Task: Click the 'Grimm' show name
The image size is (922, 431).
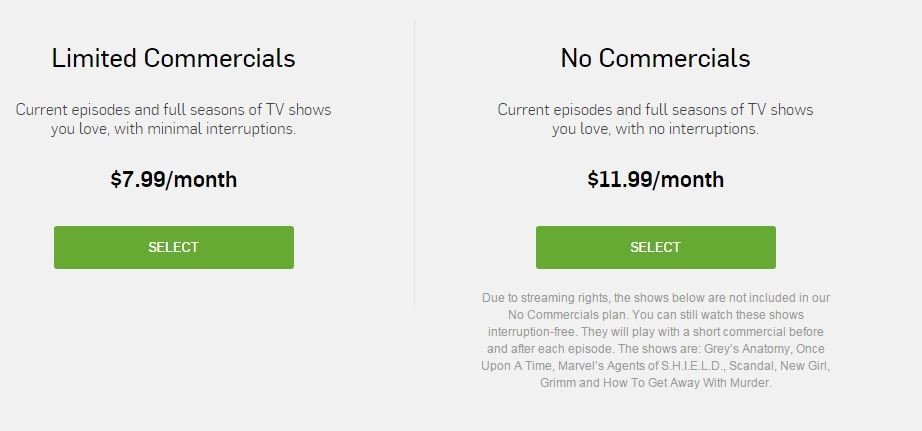Action: [557, 383]
